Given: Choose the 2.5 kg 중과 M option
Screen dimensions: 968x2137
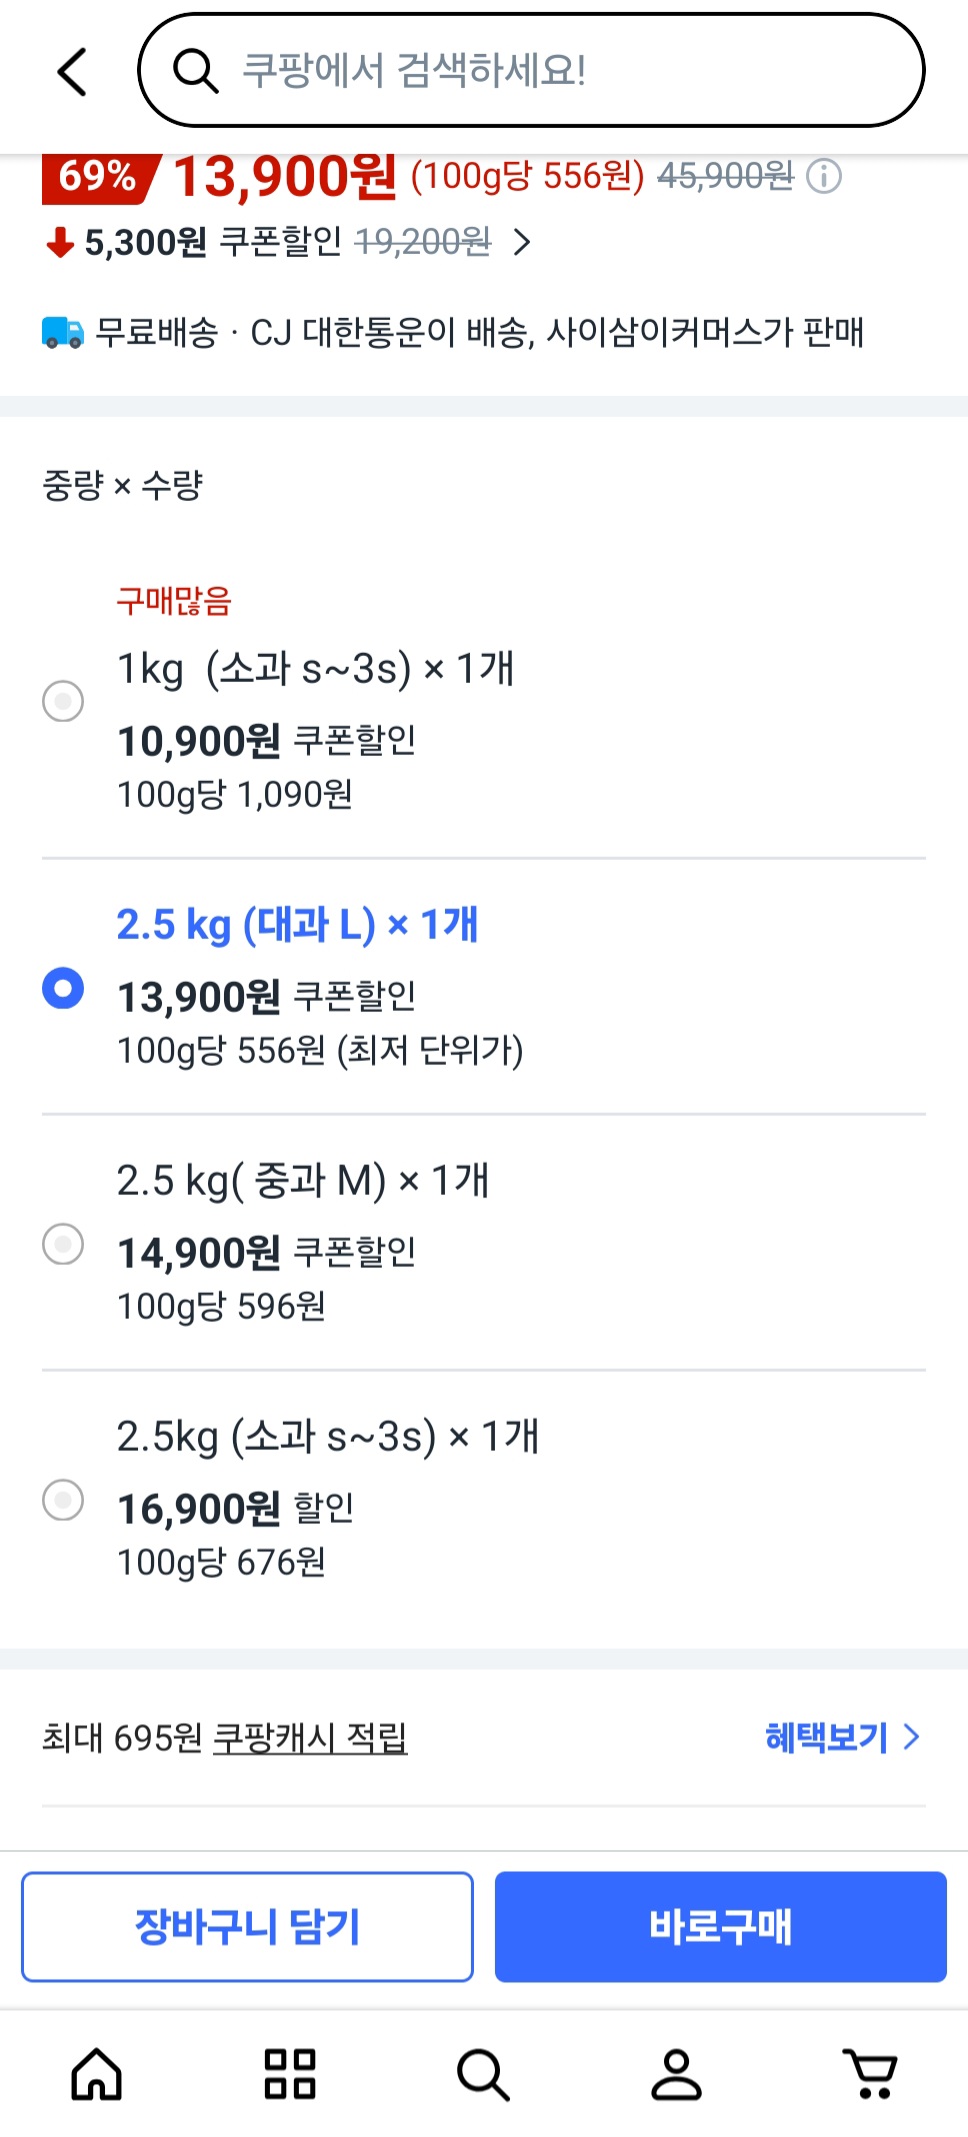Looking at the screenshot, I should point(63,1244).
